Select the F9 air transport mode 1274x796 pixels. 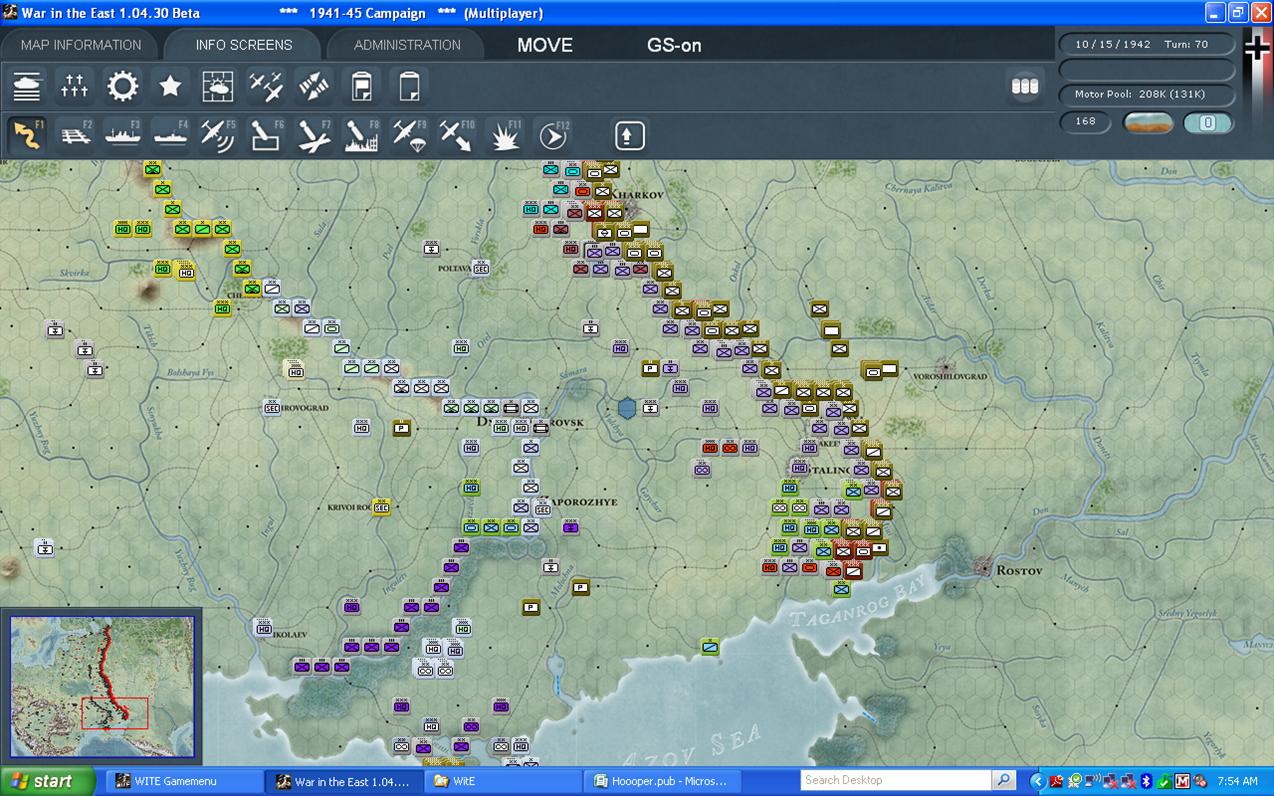click(x=409, y=136)
